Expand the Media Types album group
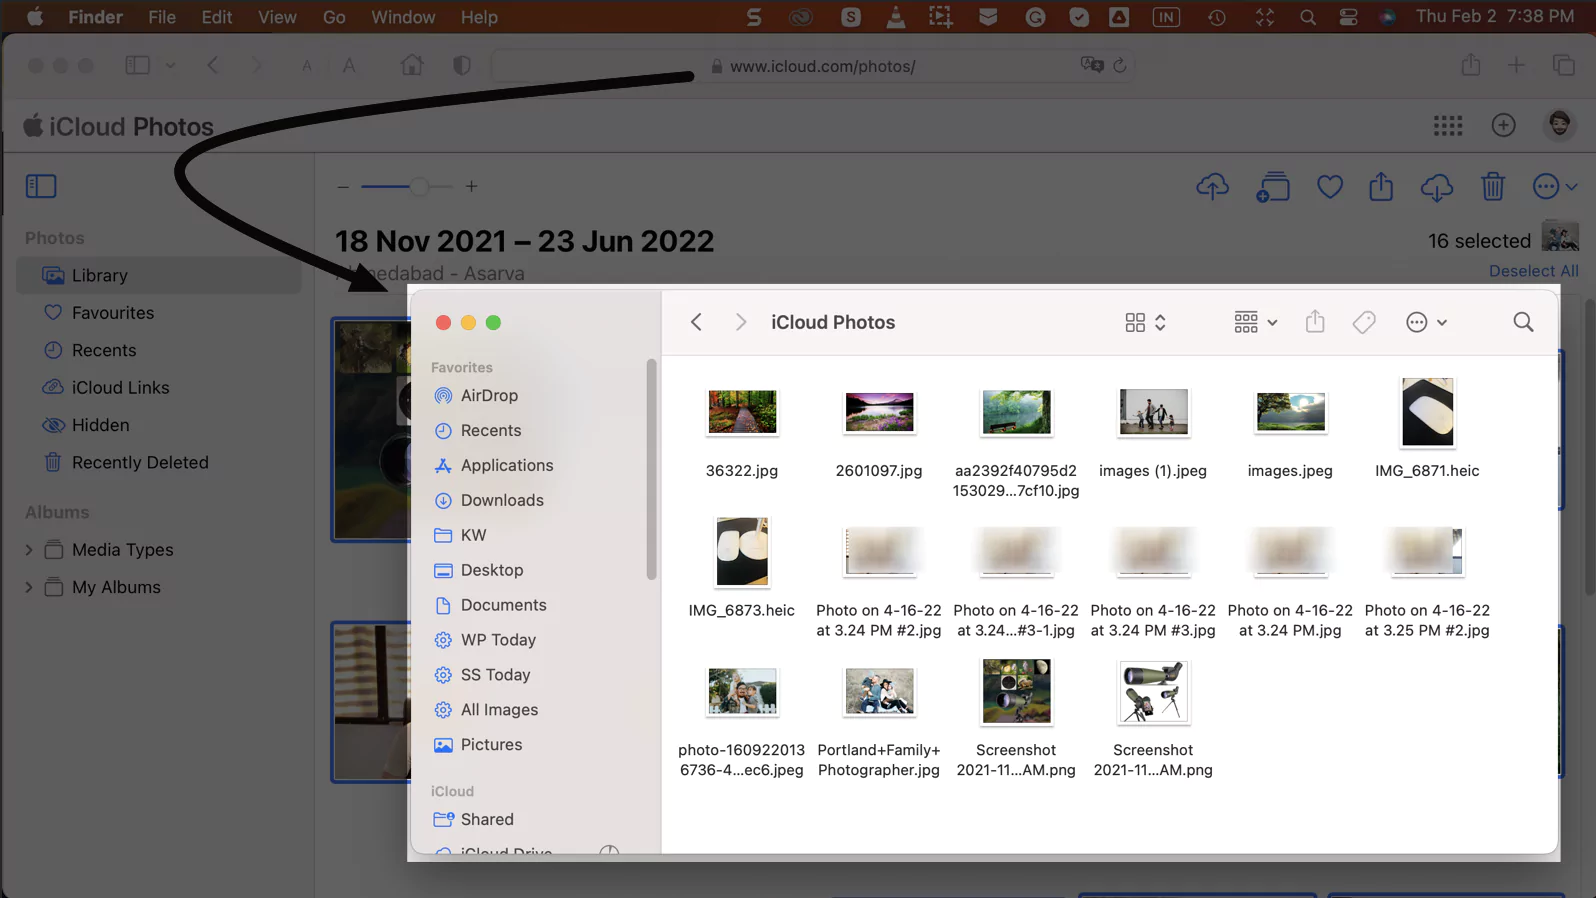 (x=29, y=550)
